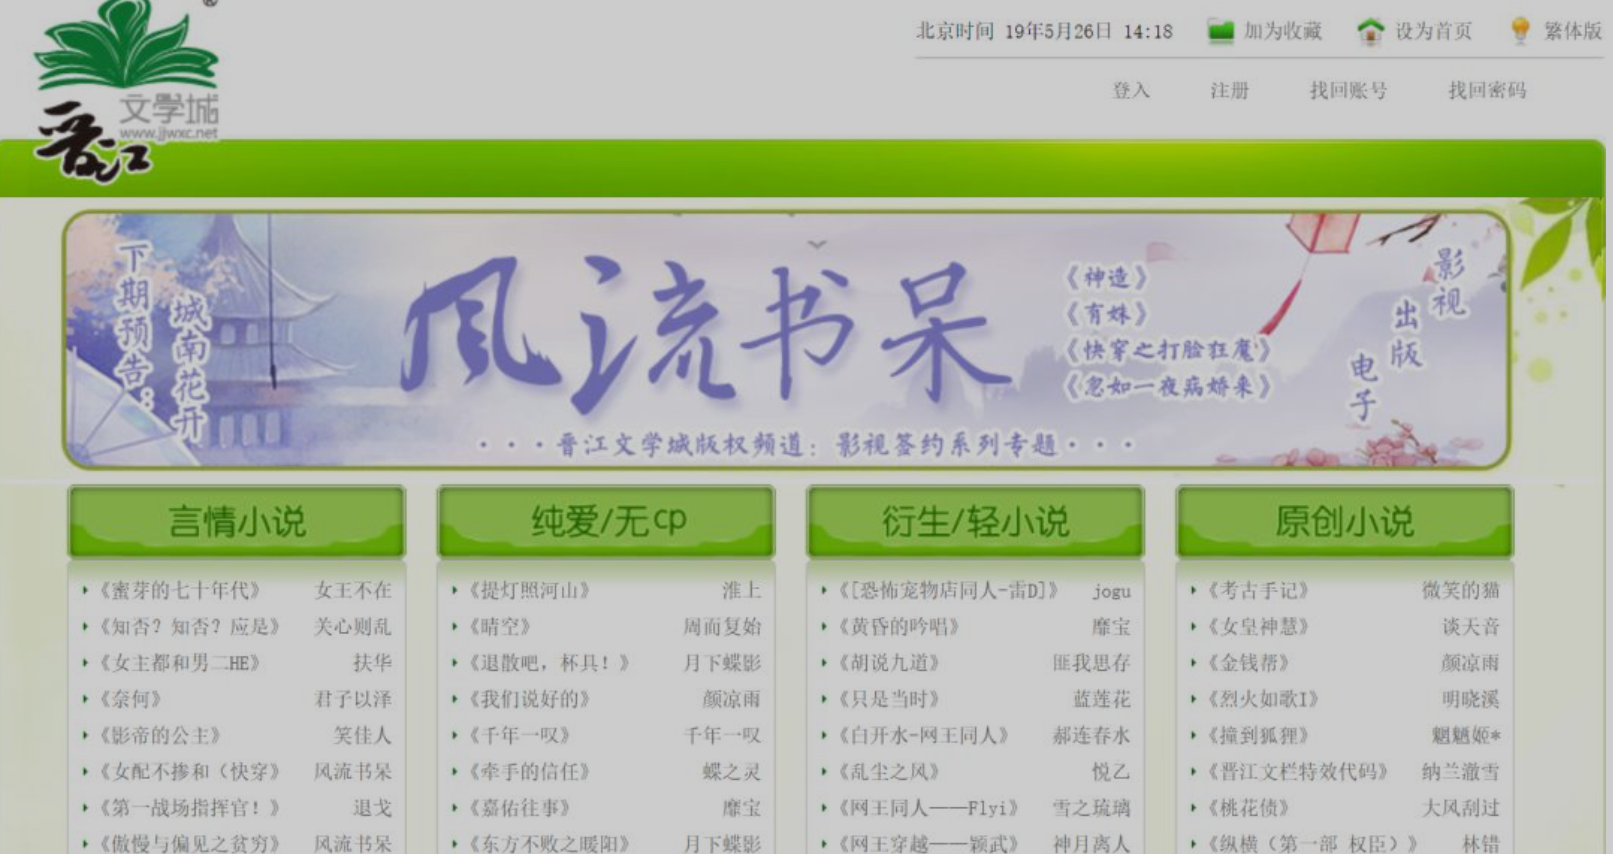Open the 衍生/轻小说 category tab
The image size is (1613, 854).
[975, 521]
